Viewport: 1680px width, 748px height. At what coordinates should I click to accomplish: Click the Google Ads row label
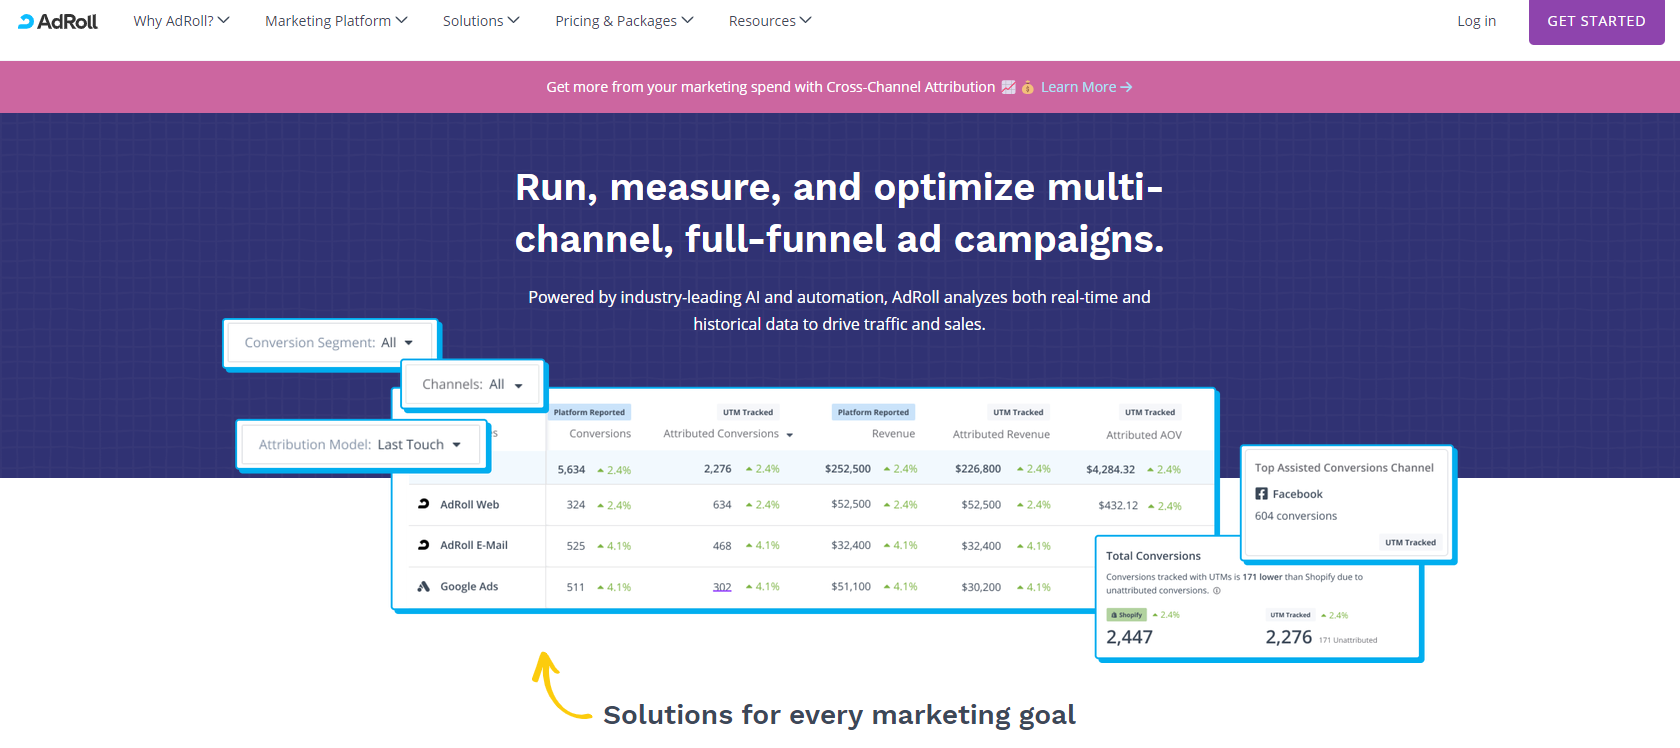tap(469, 587)
